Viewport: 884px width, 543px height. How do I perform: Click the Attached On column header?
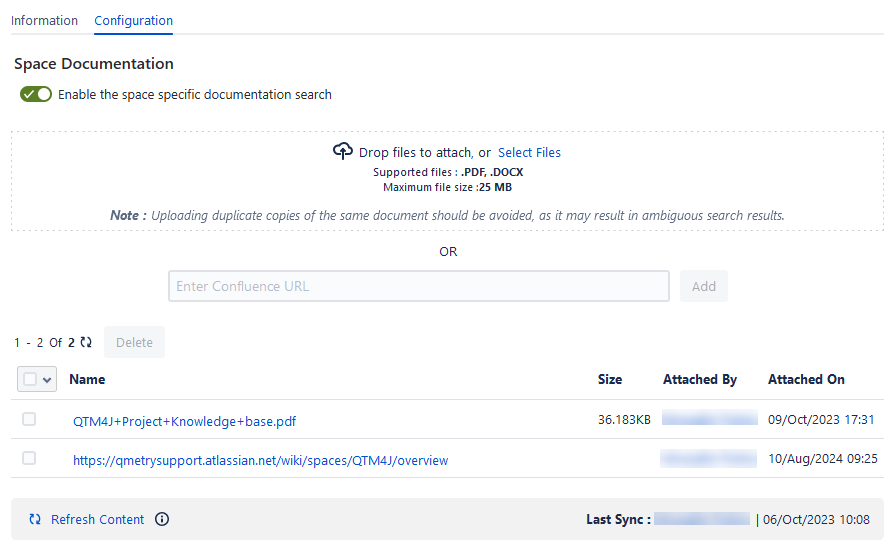coord(806,380)
